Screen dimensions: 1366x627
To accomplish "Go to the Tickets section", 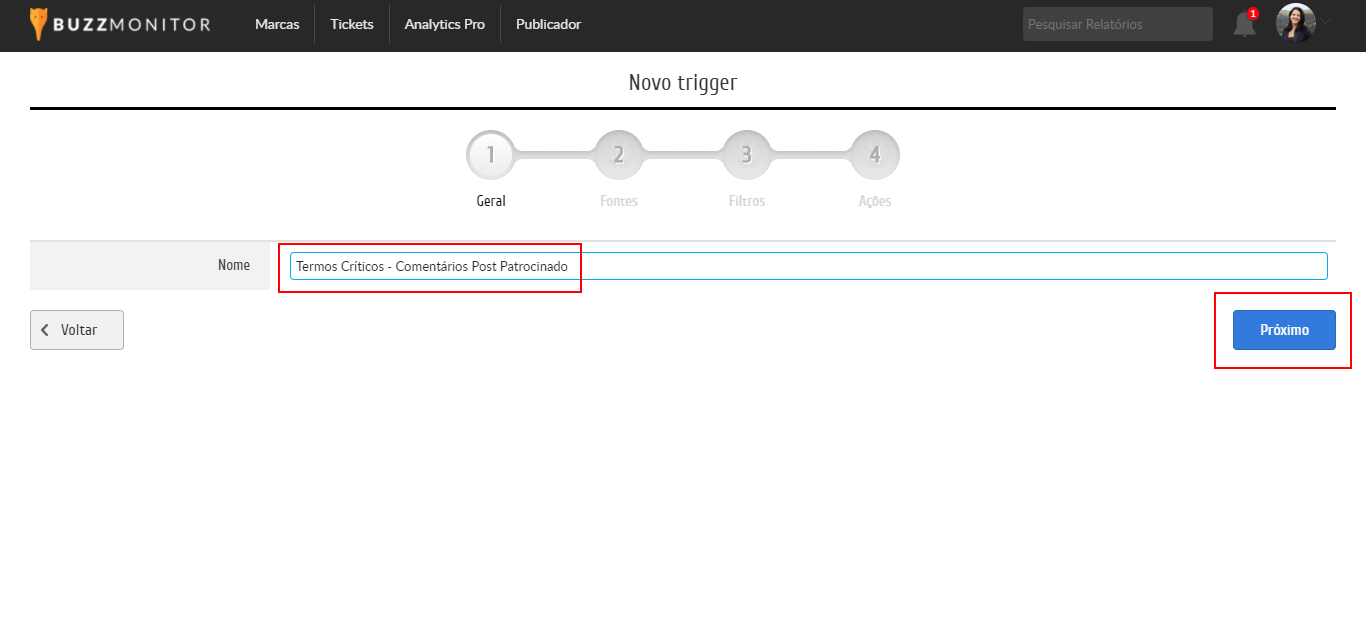I will (352, 24).
